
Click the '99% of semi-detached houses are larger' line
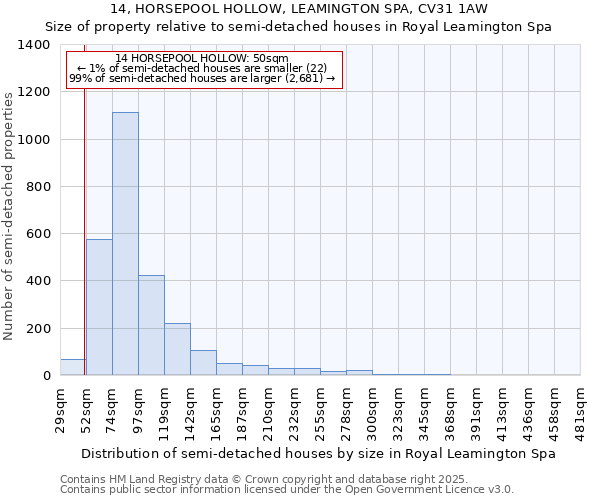pos(202,79)
